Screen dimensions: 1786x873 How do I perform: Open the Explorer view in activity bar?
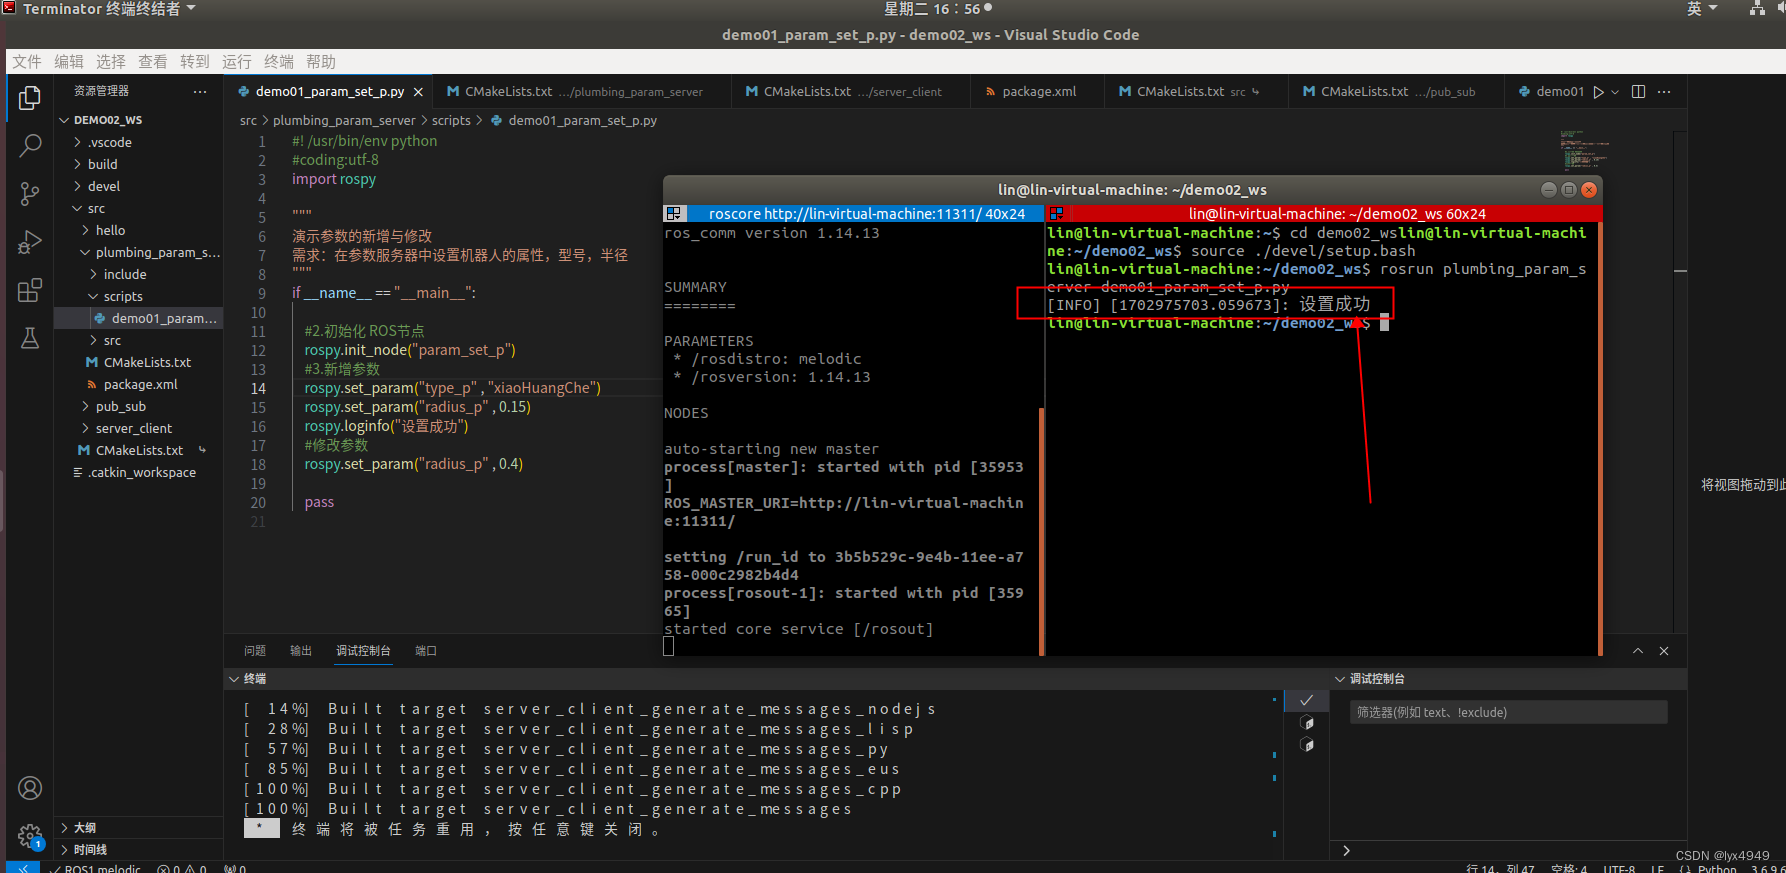click(x=30, y=98)
